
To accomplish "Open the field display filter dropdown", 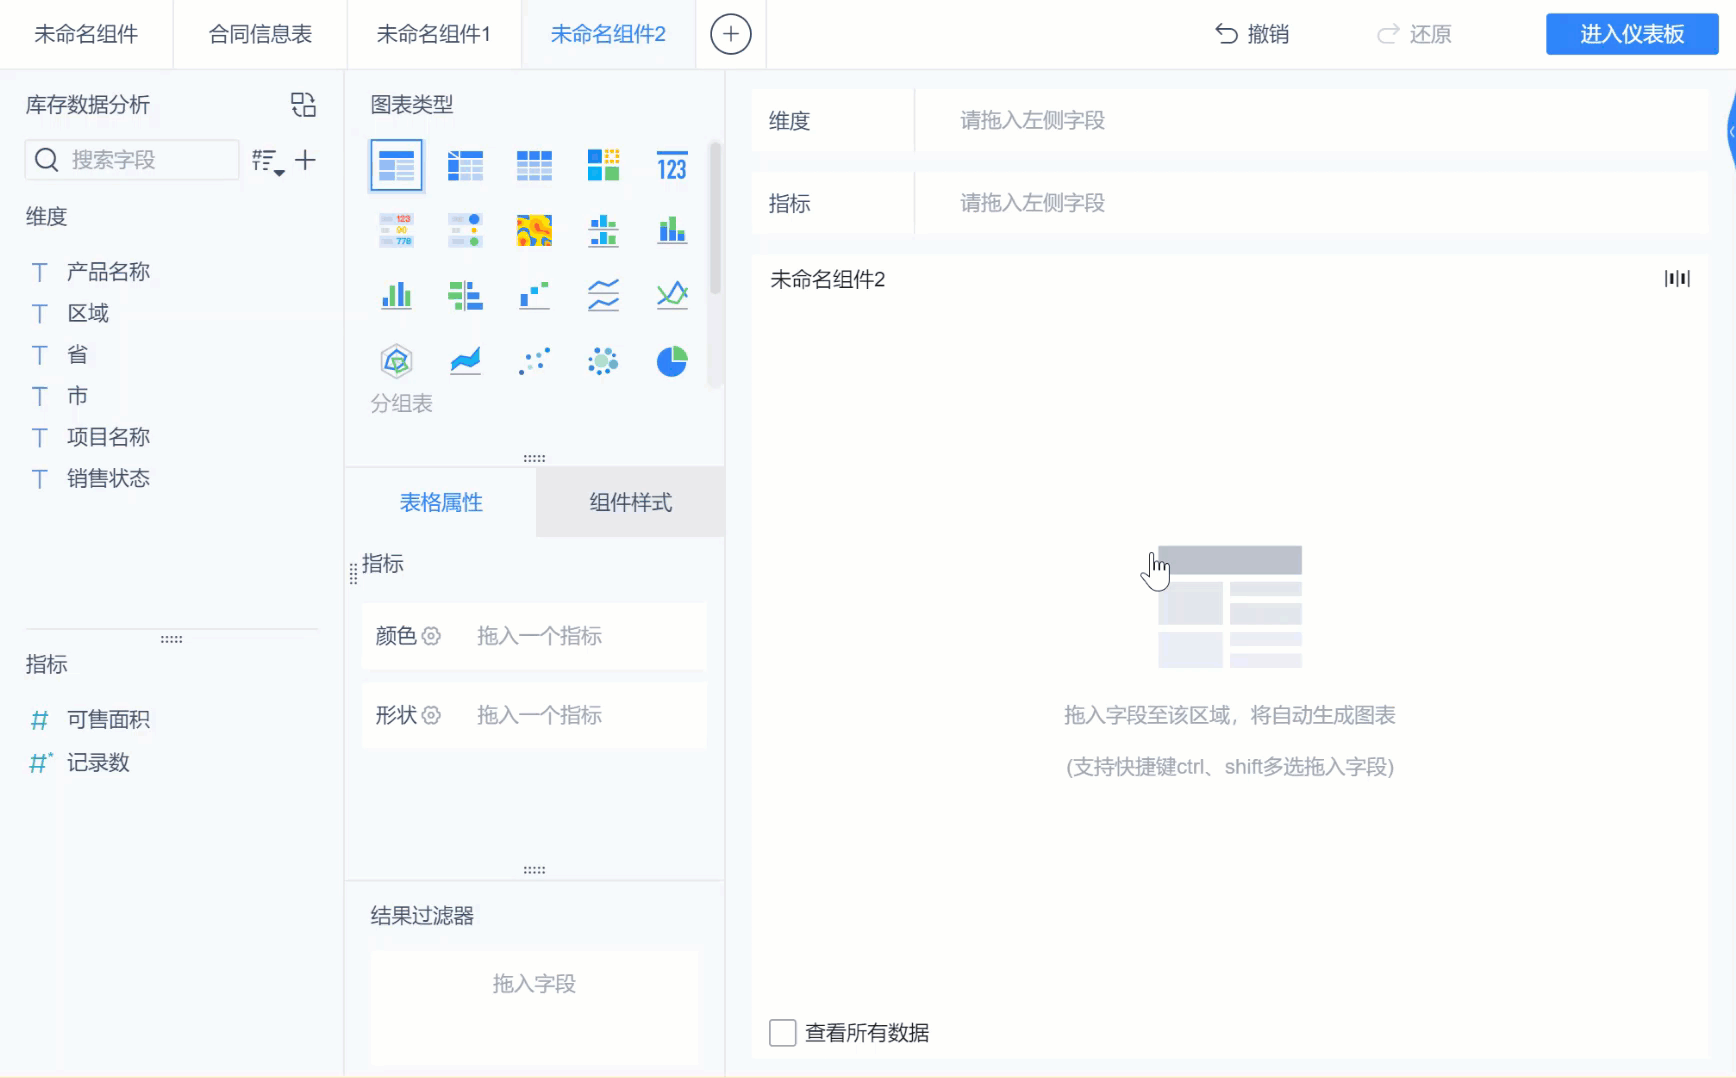I will 265,160.
